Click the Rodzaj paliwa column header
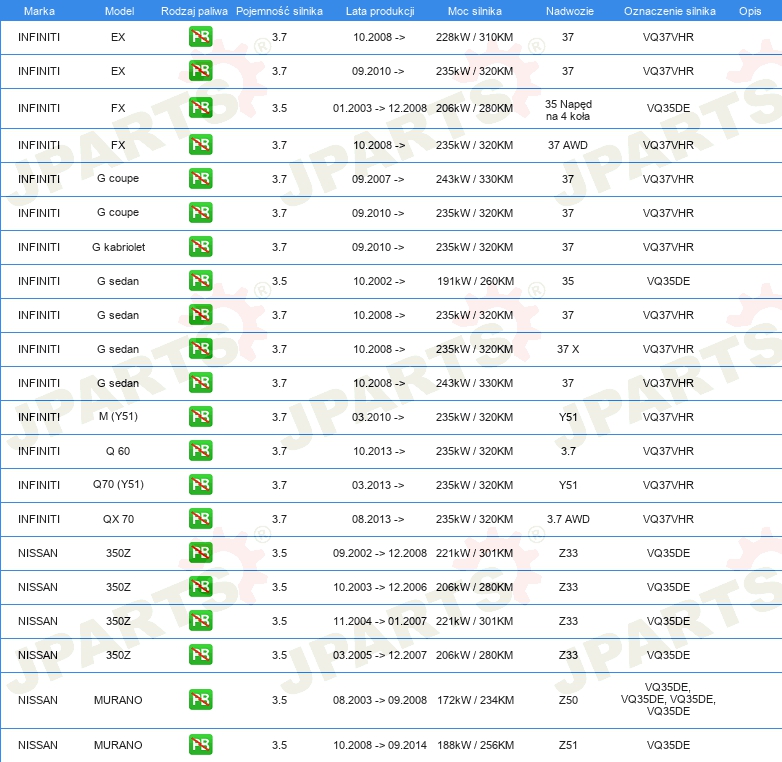The image size is (782, 762). coord(194,11)
